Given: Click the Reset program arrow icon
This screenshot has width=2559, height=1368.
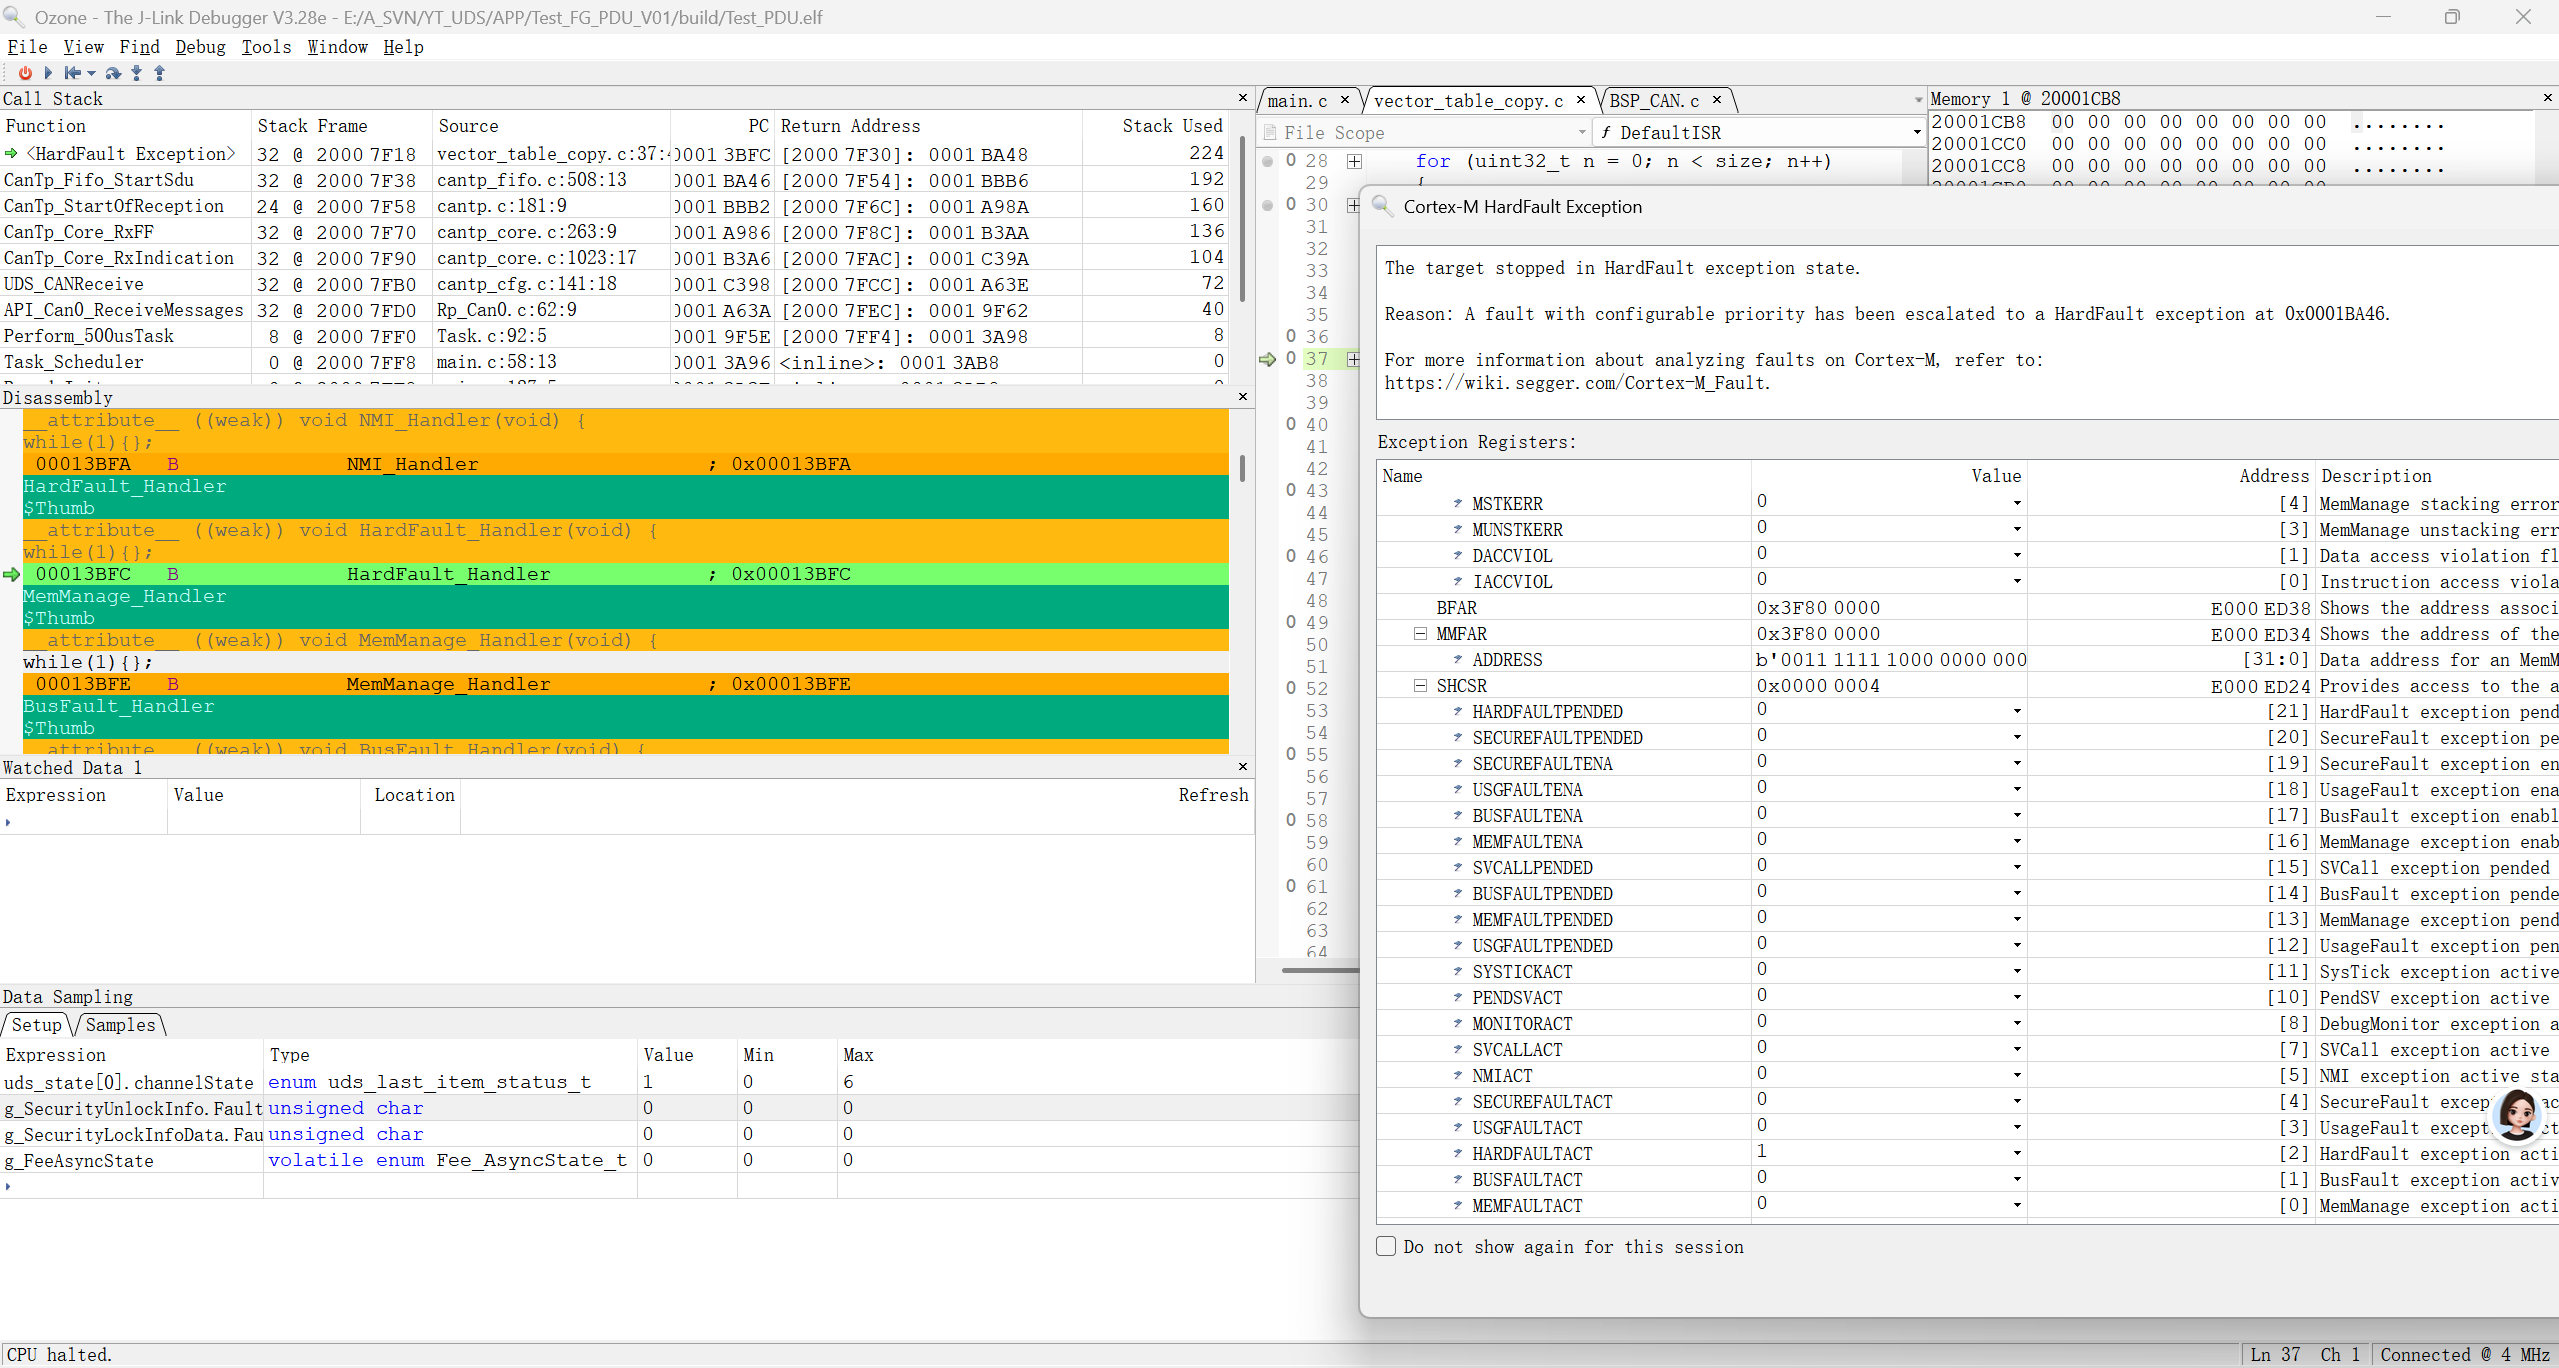Looking at the screenshot, I should click(x=73, y=73).
